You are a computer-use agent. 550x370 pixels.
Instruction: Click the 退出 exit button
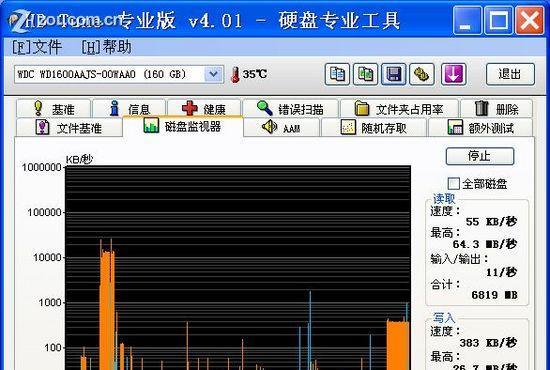(x=510, y=74)
